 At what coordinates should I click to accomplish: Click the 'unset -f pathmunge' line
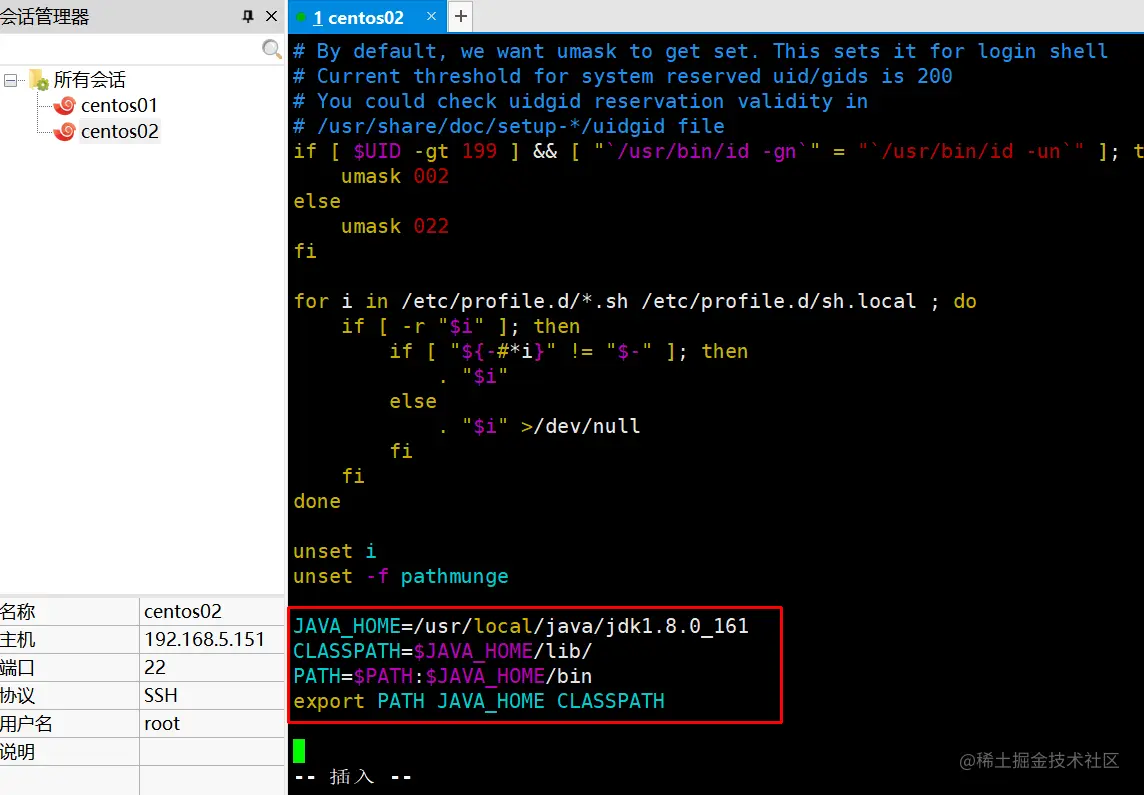pos(401,576)
